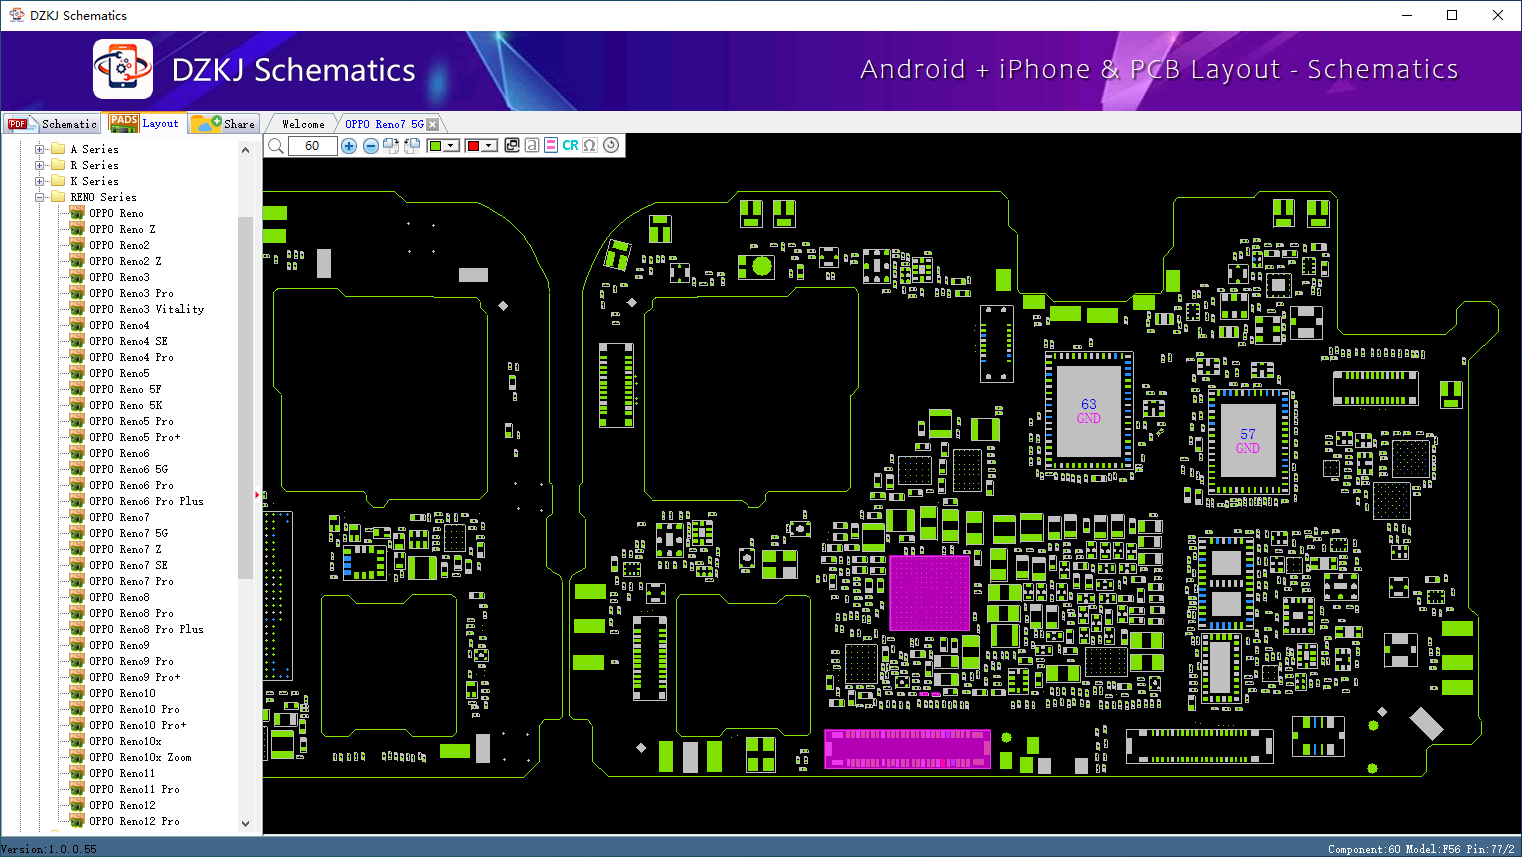Click the R Series folder icon
The height and width of the screenshot is (857, 1522).
tap(58, 165)
